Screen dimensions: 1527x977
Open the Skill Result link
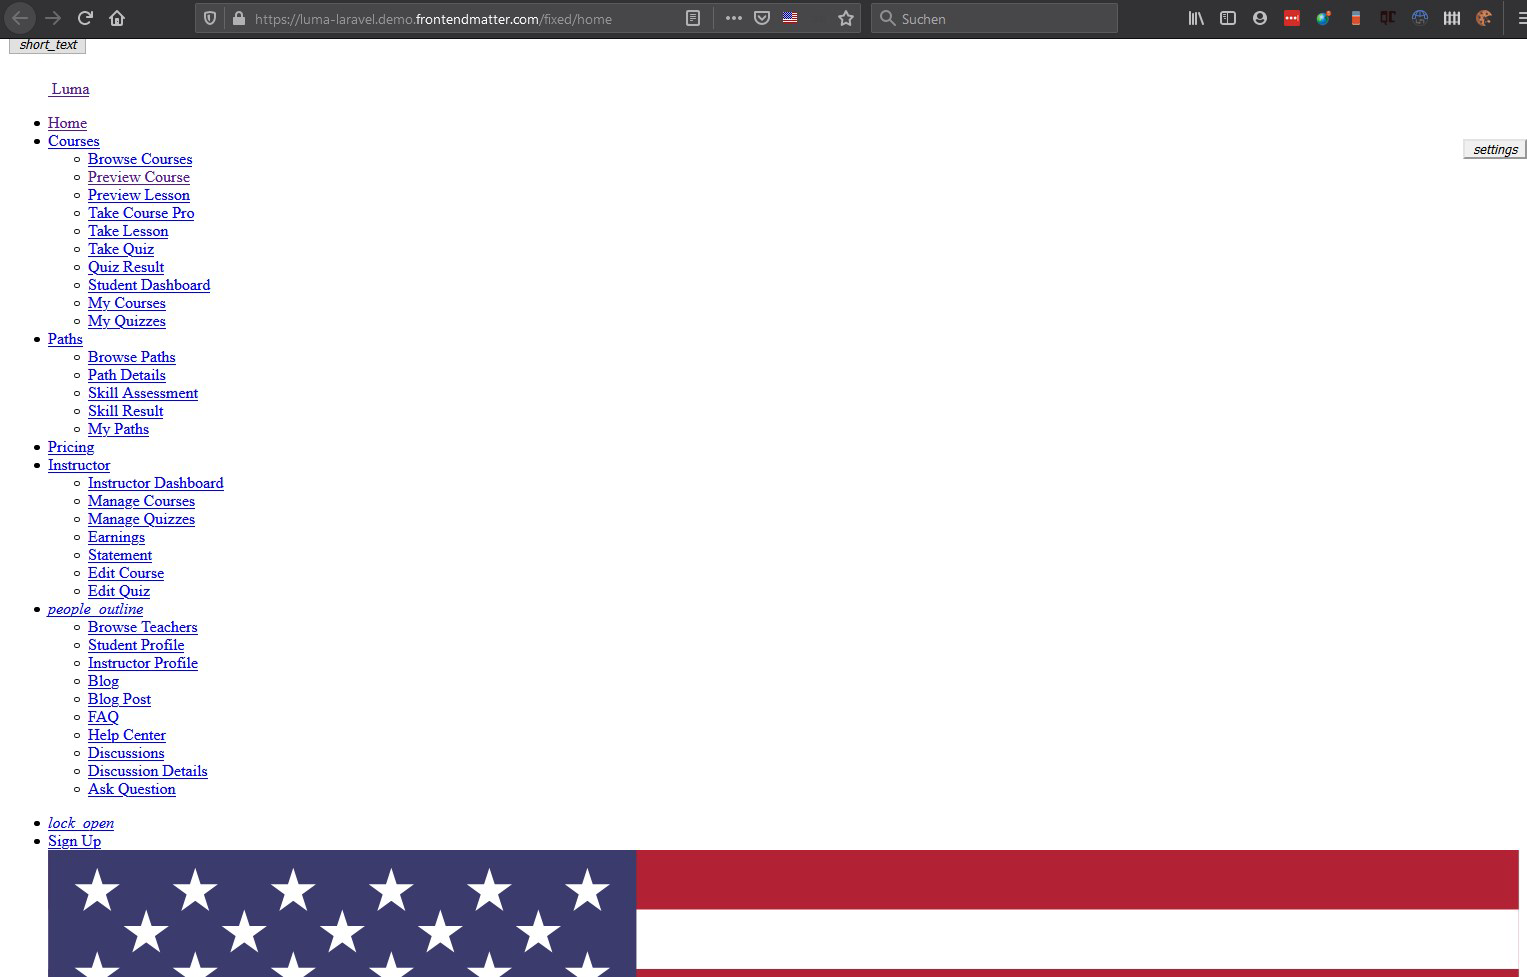126,411
